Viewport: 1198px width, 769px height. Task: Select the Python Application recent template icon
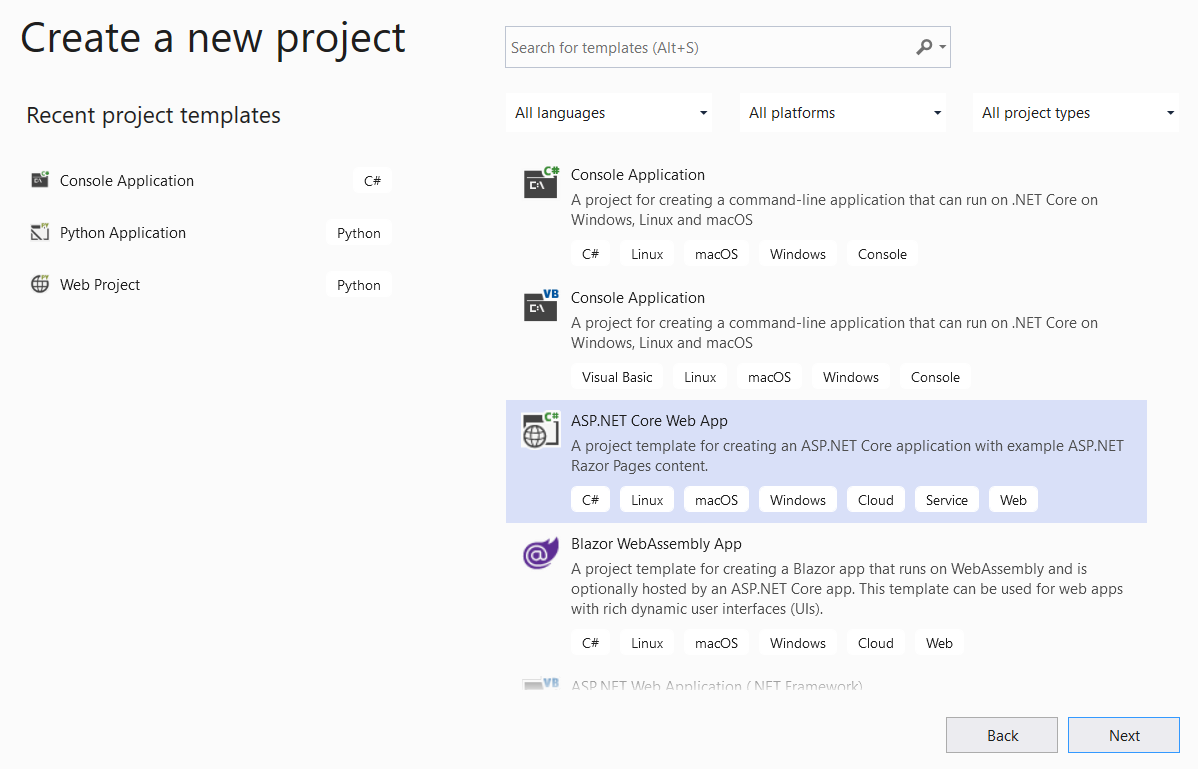(40, 232)
